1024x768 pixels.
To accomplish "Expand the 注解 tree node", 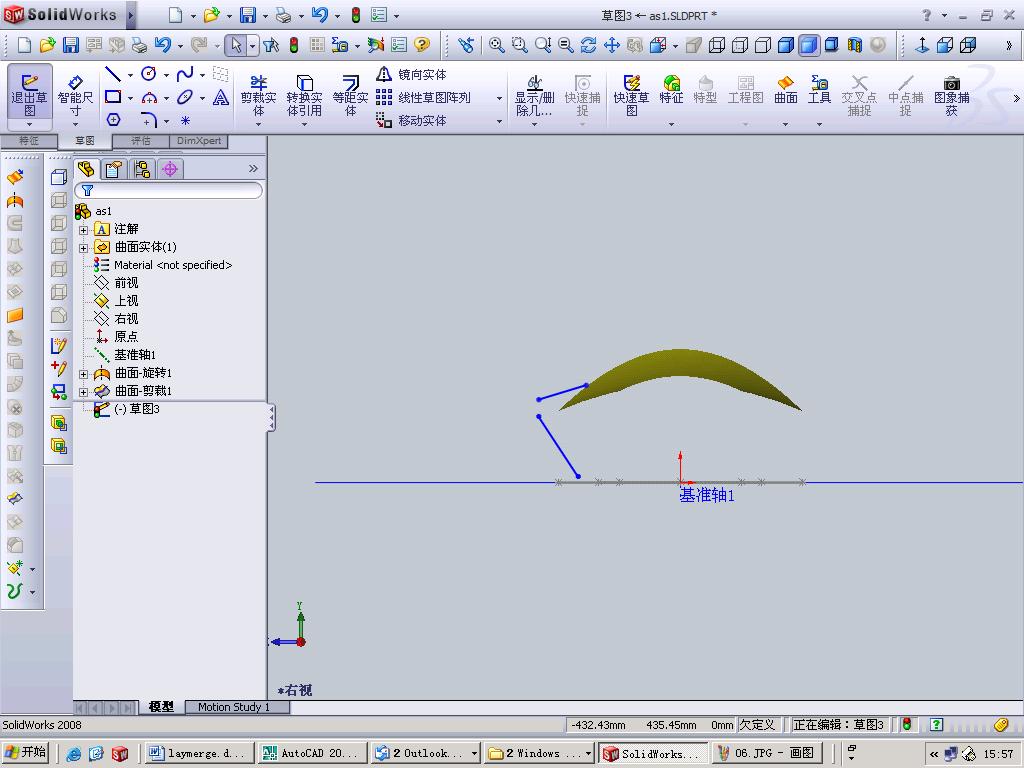I will 84,230.
